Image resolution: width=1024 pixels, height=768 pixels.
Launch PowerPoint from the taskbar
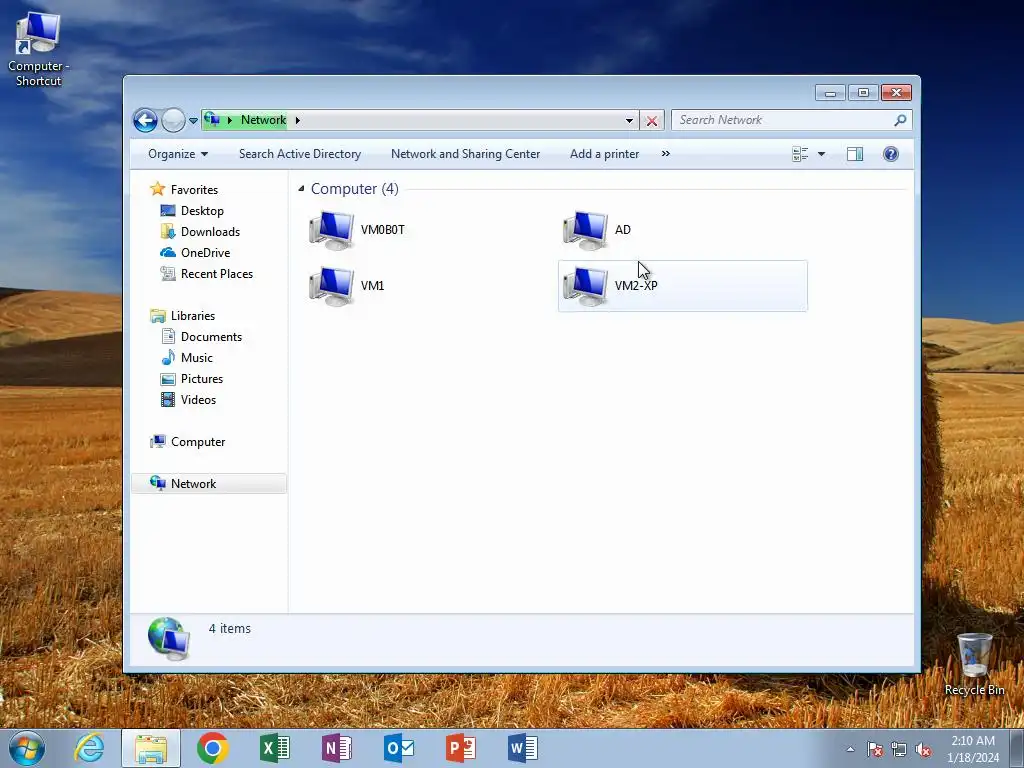[460, 748]
